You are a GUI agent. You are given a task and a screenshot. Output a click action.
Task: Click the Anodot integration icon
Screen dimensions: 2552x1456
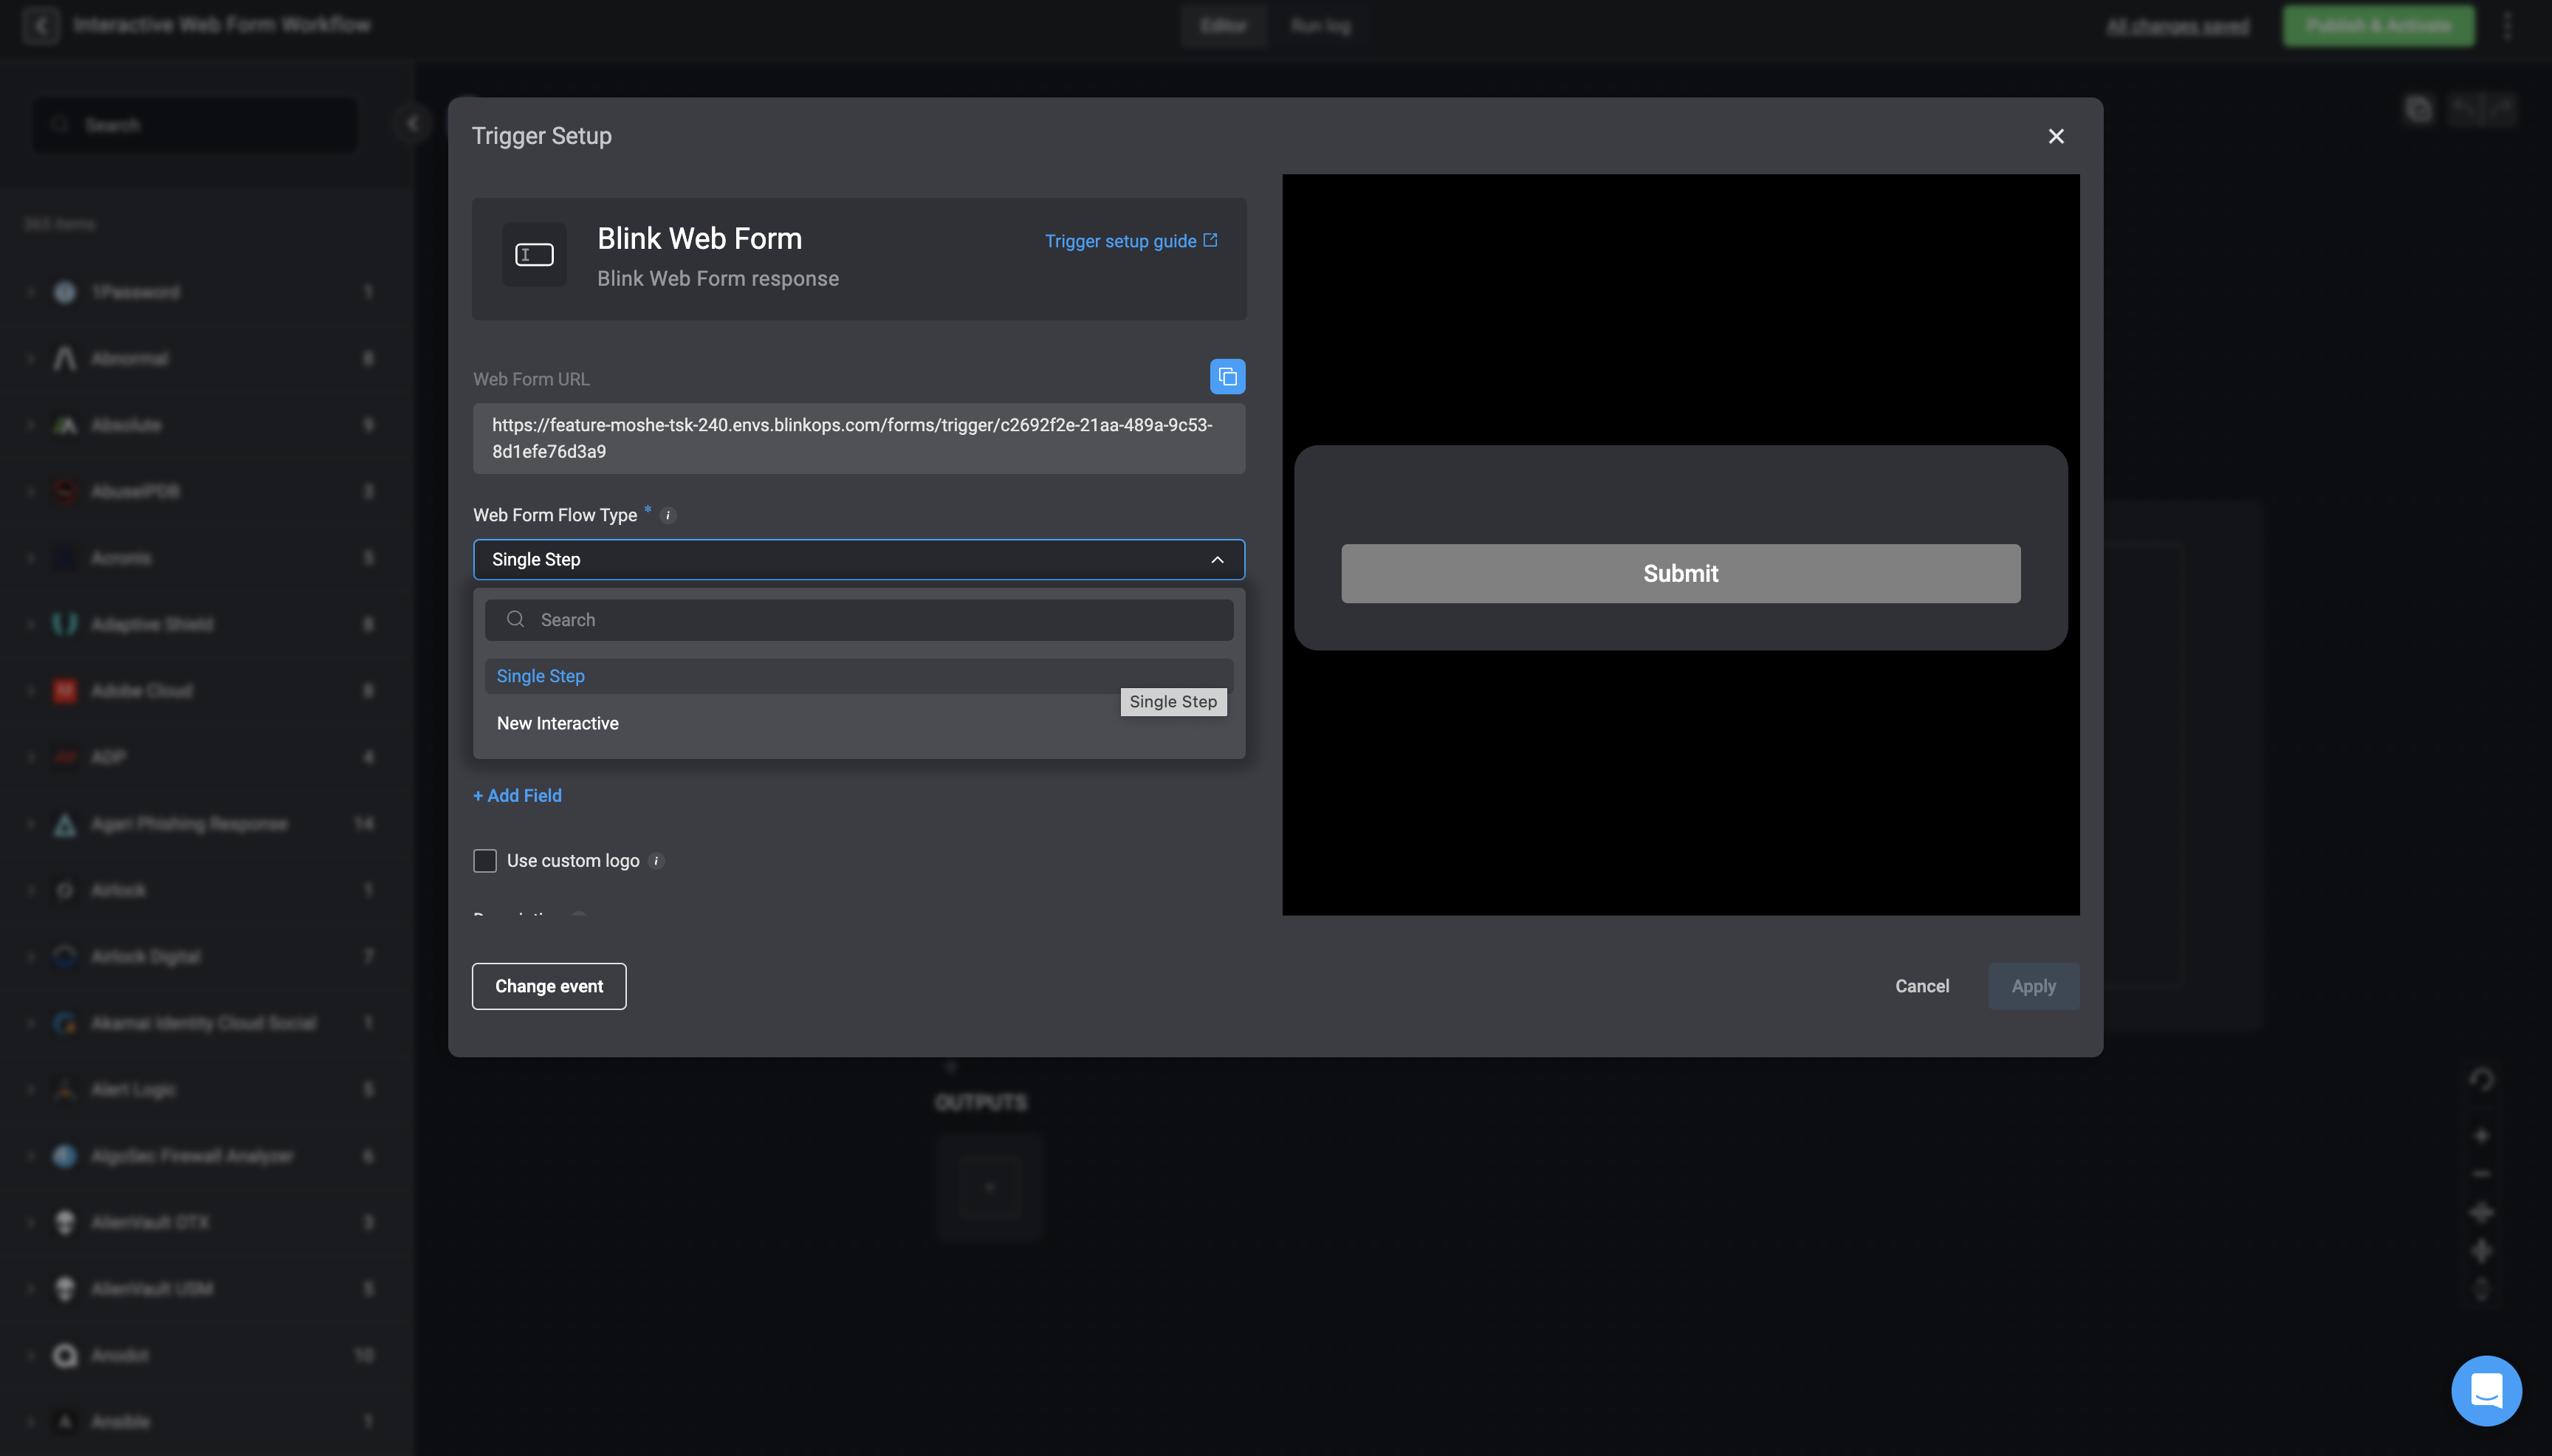65,1355
